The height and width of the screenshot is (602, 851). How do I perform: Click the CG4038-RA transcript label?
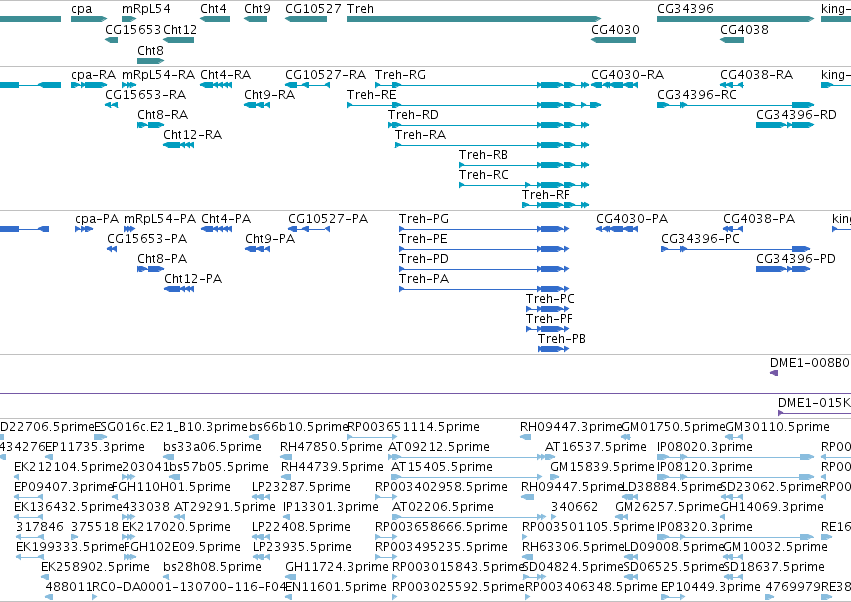(757, 74)
